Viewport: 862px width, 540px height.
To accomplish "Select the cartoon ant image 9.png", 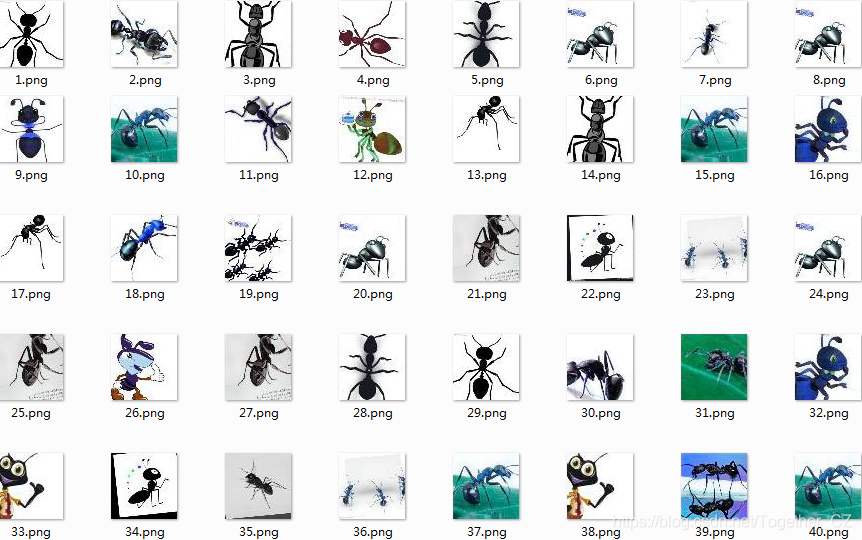I will [x=30, y=129].
